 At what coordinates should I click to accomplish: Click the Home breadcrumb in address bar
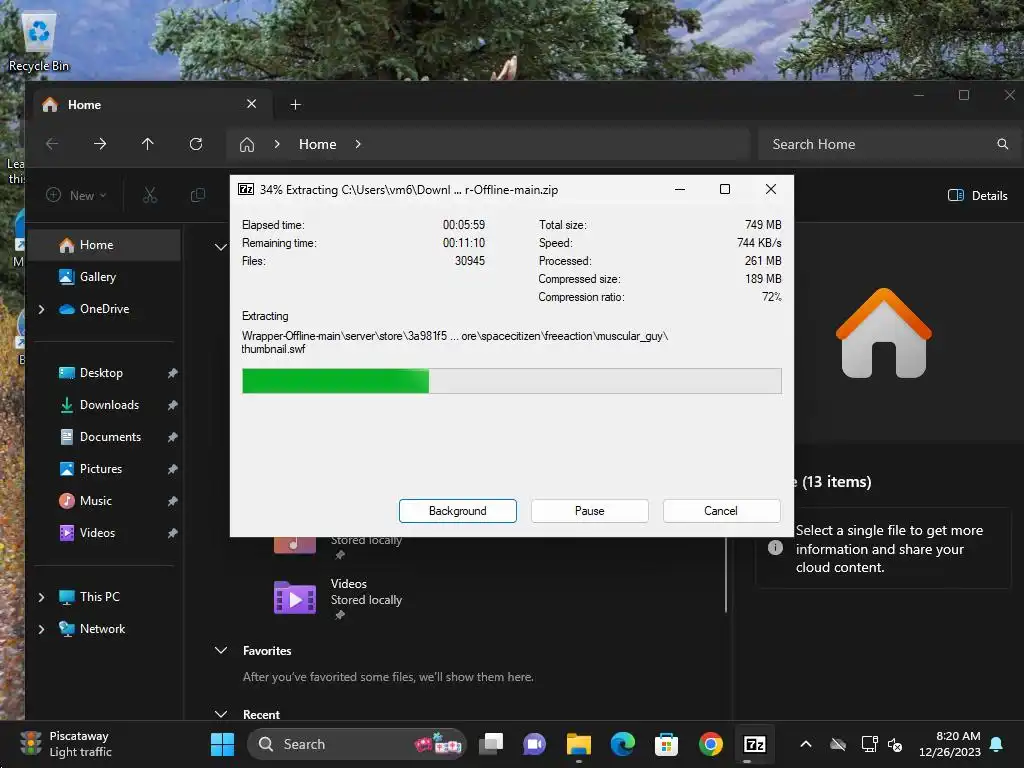pyautogui.click(x=317, y=144)
